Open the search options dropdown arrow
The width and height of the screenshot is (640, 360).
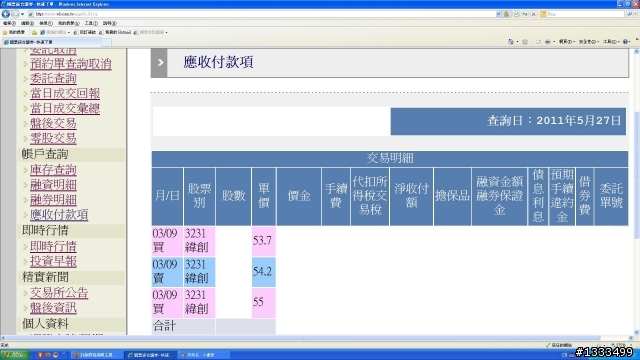point(636,14)
